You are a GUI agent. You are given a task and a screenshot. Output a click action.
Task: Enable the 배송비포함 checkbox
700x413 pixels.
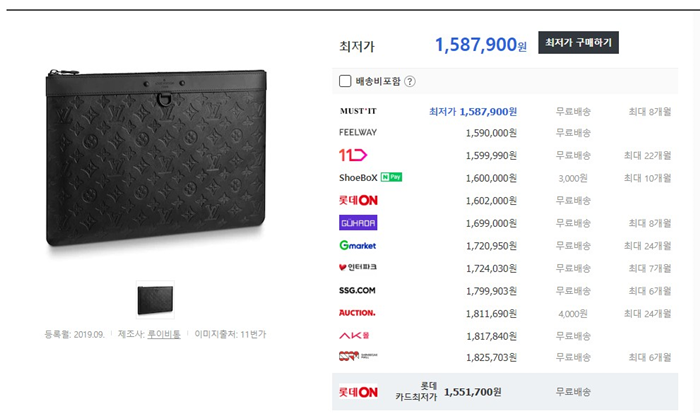(x=345, y=81)
